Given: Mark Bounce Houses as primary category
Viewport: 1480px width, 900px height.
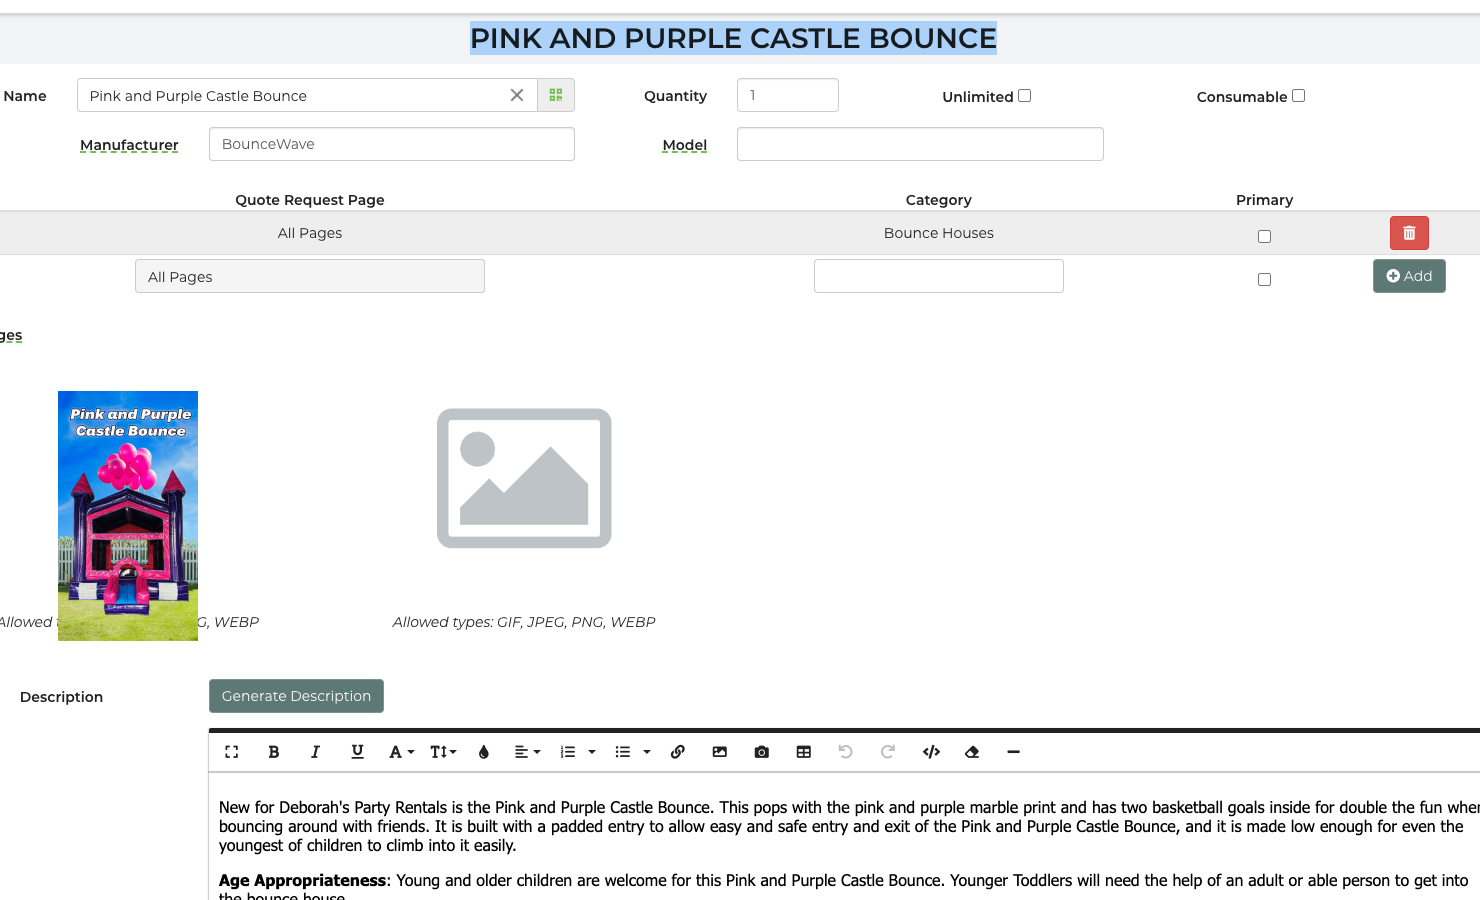Looking at the screenshot, I should pyautogui.click(x=1264, y=237).
